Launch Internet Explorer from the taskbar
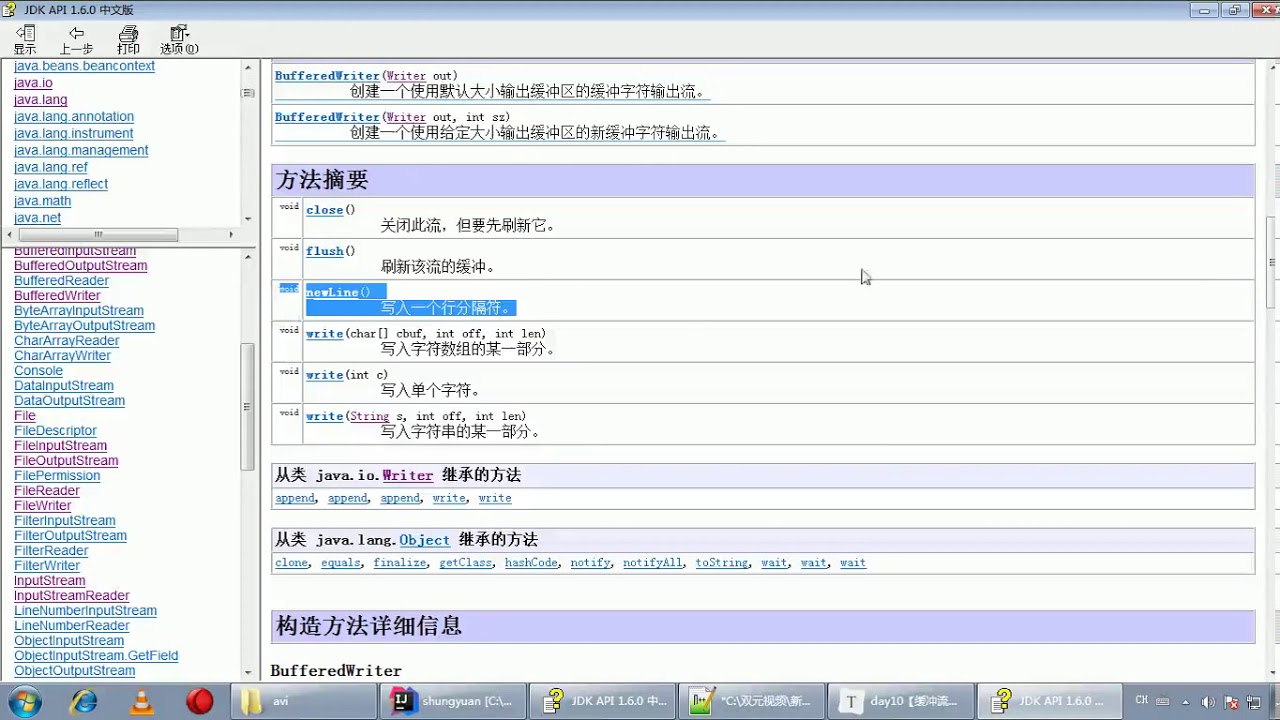Image resolution: width=1280 pixels, height=720 pixels. pos(84,701)
